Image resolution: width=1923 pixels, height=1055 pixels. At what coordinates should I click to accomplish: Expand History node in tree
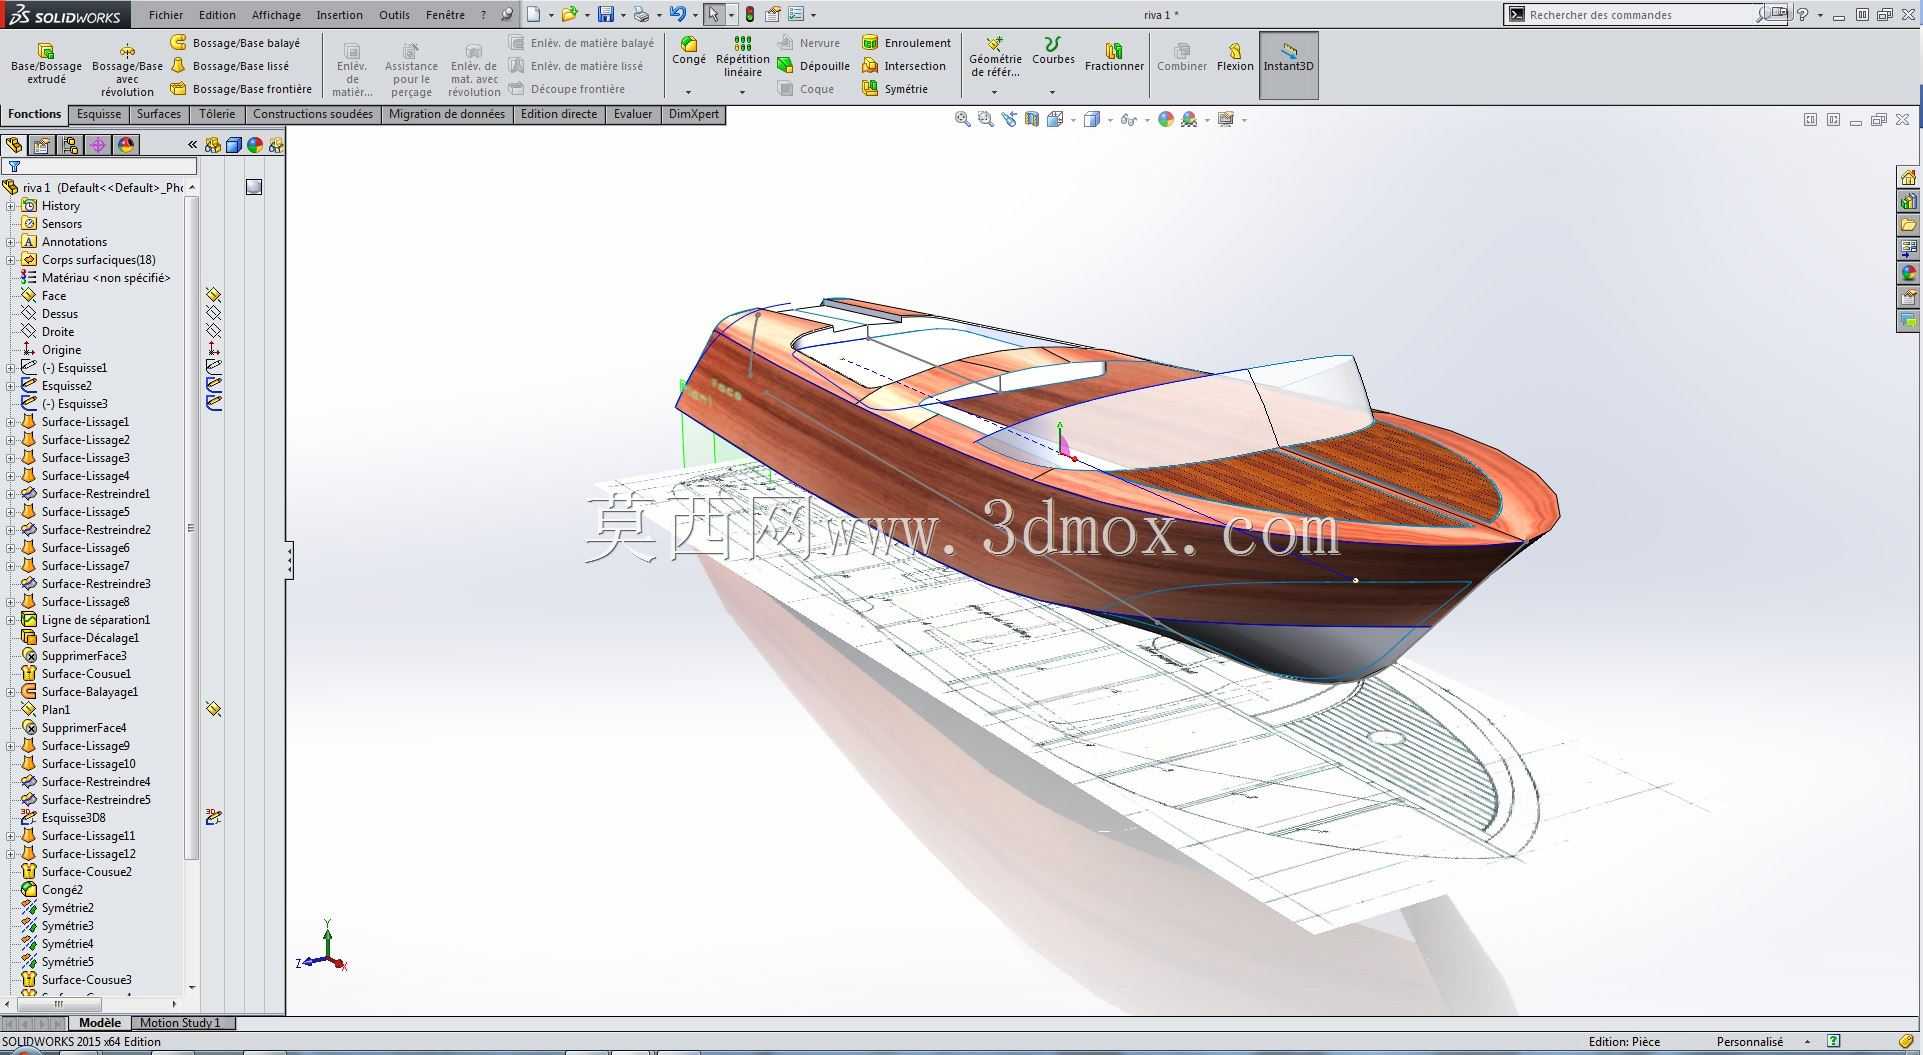click(11, 206)
